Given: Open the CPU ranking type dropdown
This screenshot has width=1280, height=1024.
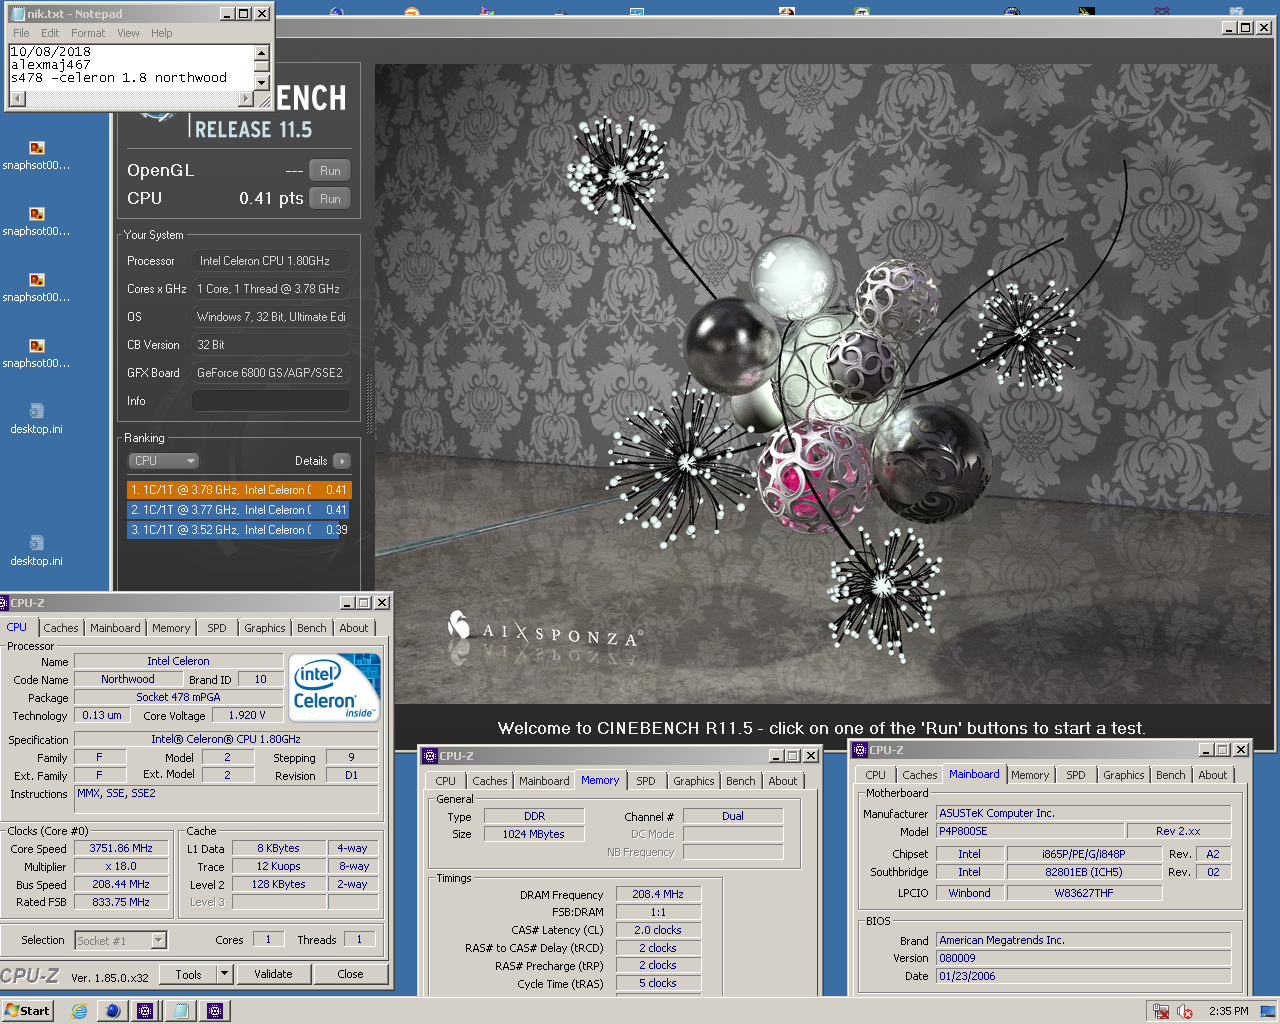Looking at the screenshot, I should coord(164,461).
